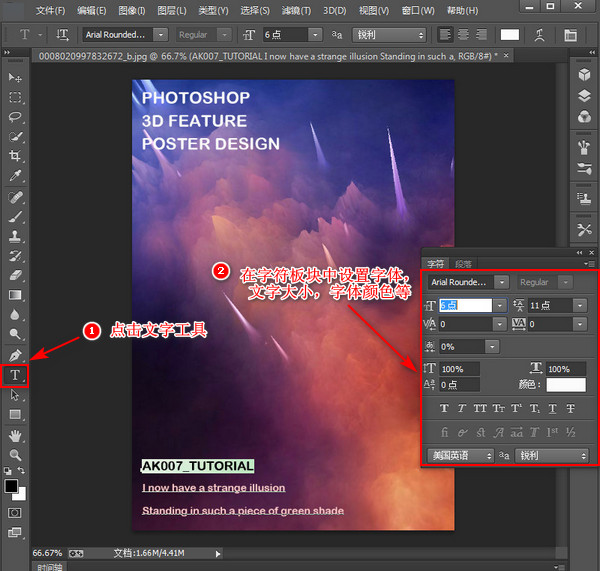The width and height of the screenshot is (600, 571).
Task: Swap foreground and background colors icon
Action: [x=21, y=470]
